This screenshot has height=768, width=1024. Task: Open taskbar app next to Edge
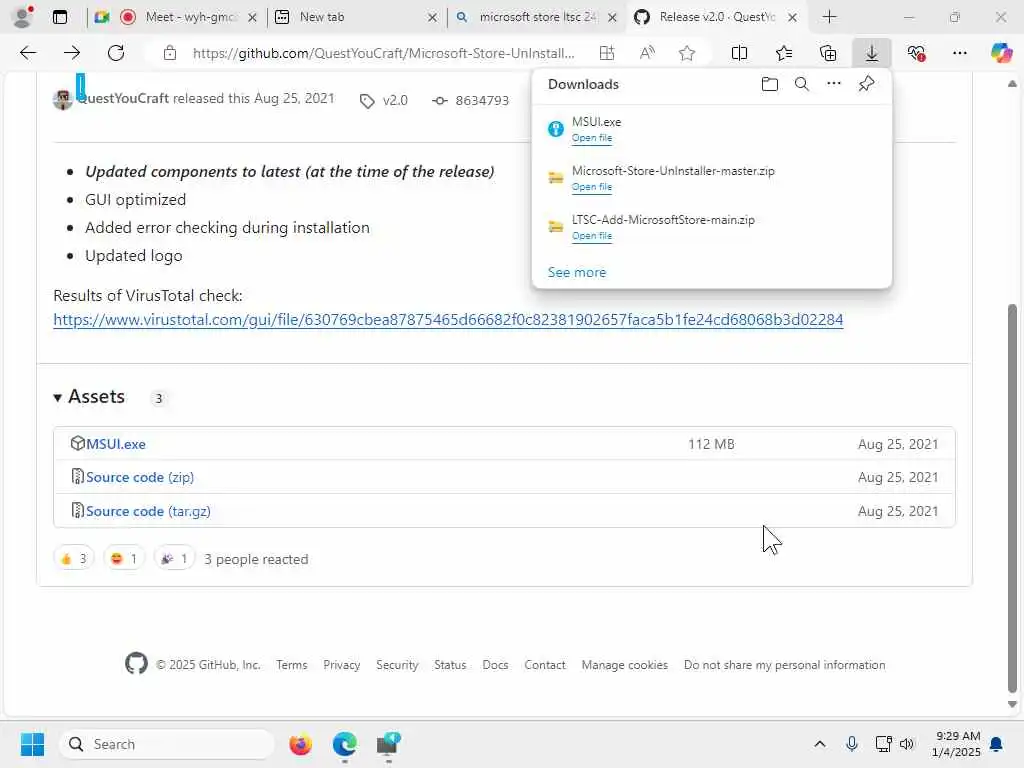[x=388, y=744]
